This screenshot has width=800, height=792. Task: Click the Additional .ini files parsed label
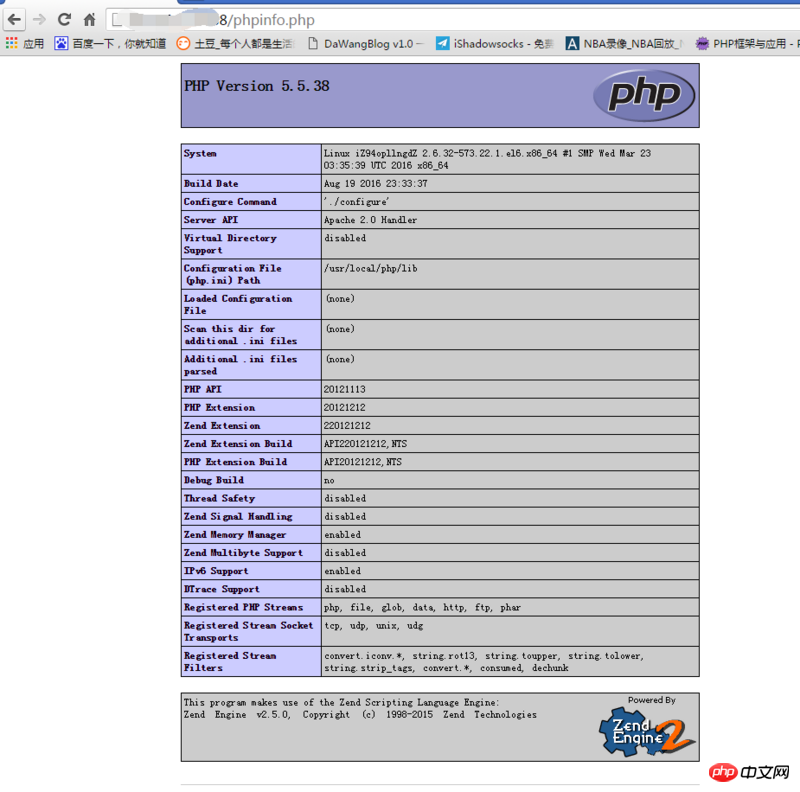(240, 365)
